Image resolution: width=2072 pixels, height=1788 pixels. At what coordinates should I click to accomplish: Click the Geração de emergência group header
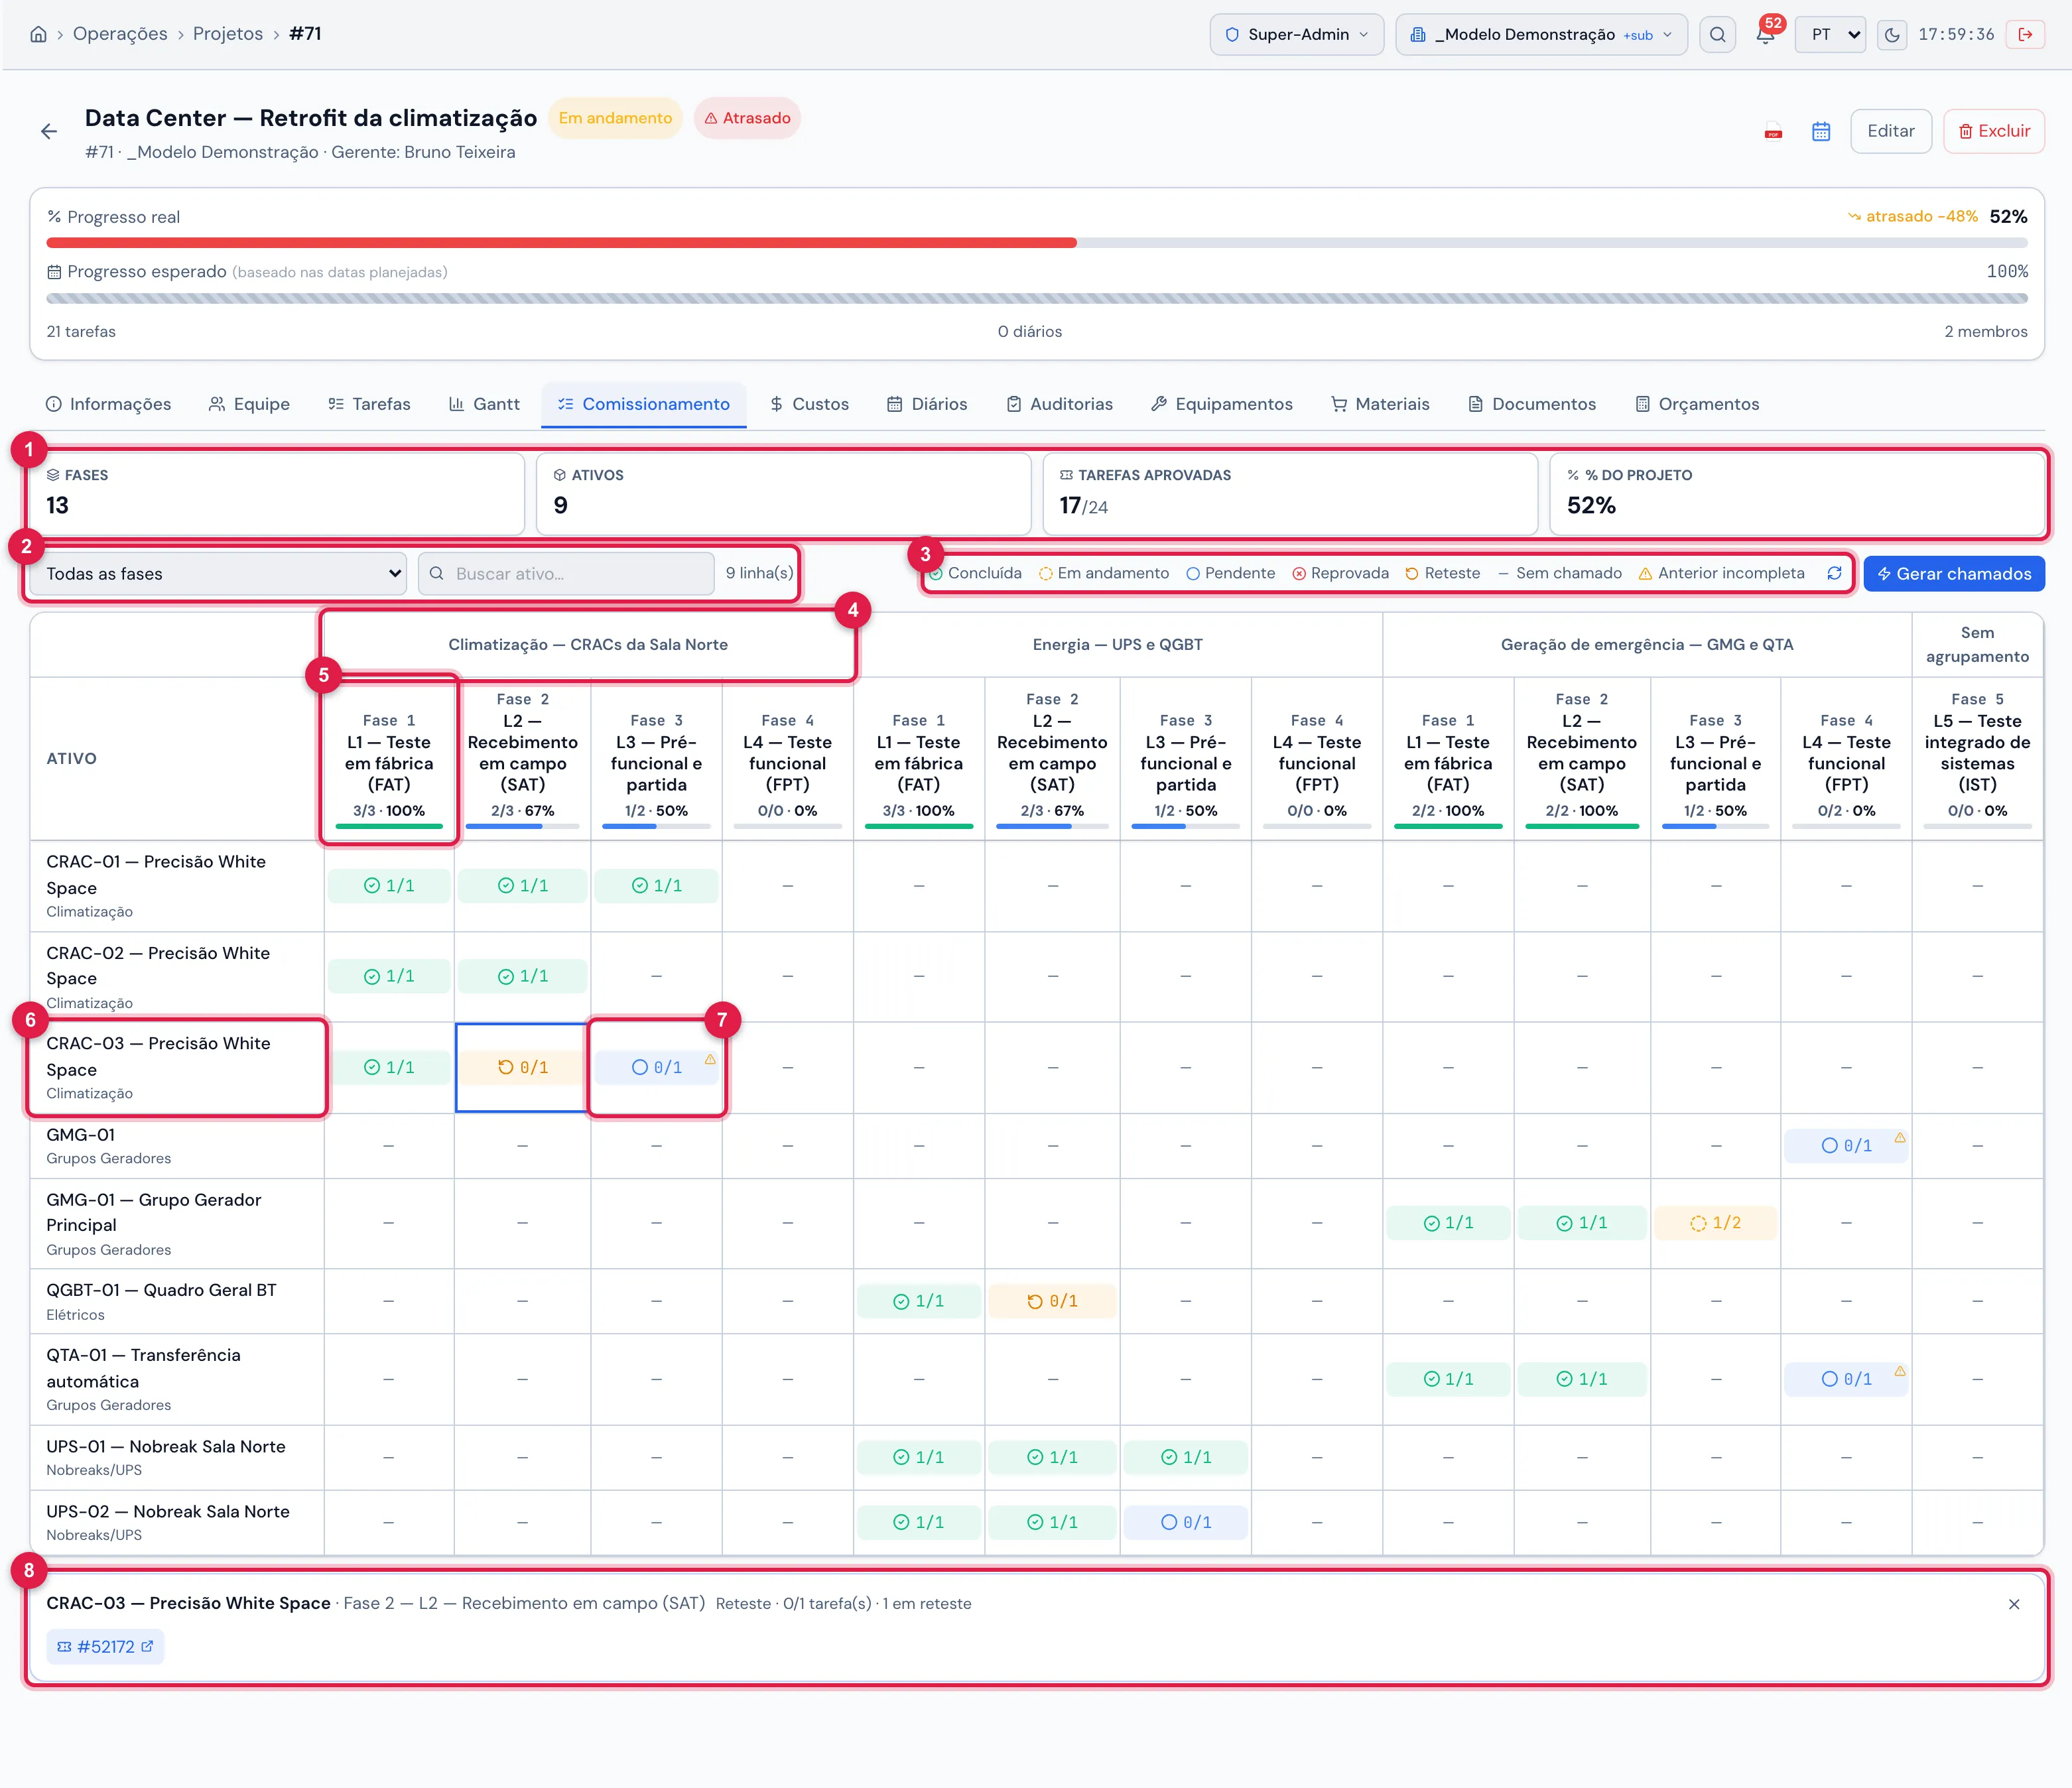pyautogui.click(x=1647, y=645)
